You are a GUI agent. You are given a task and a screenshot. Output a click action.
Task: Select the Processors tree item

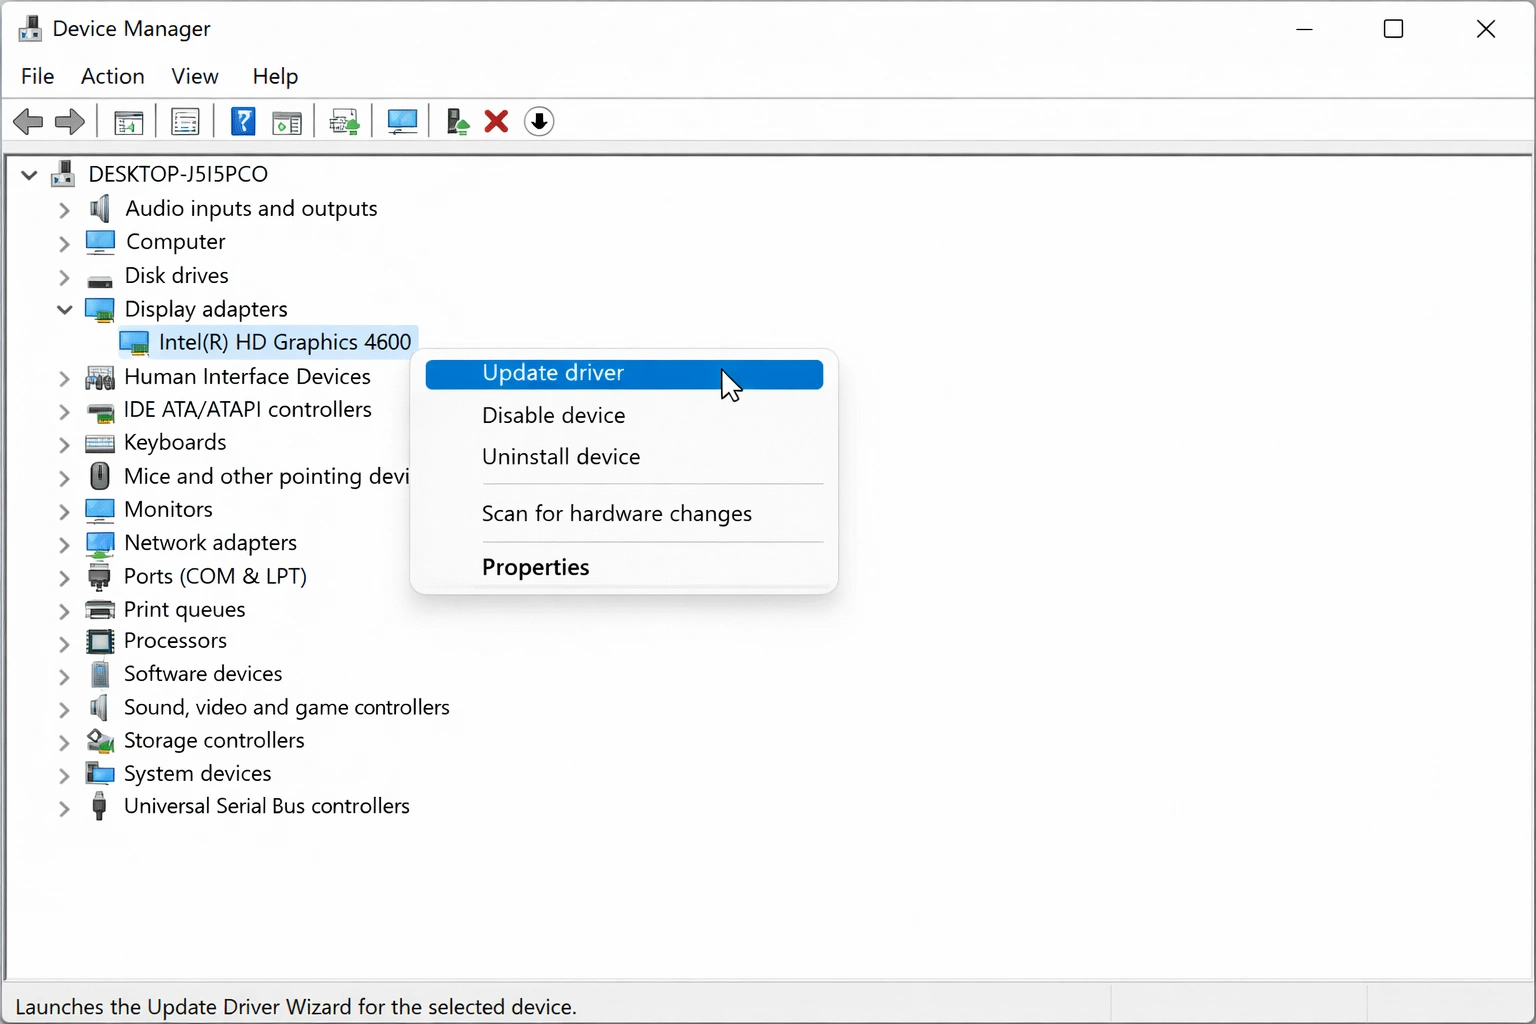tap(175, 641)
